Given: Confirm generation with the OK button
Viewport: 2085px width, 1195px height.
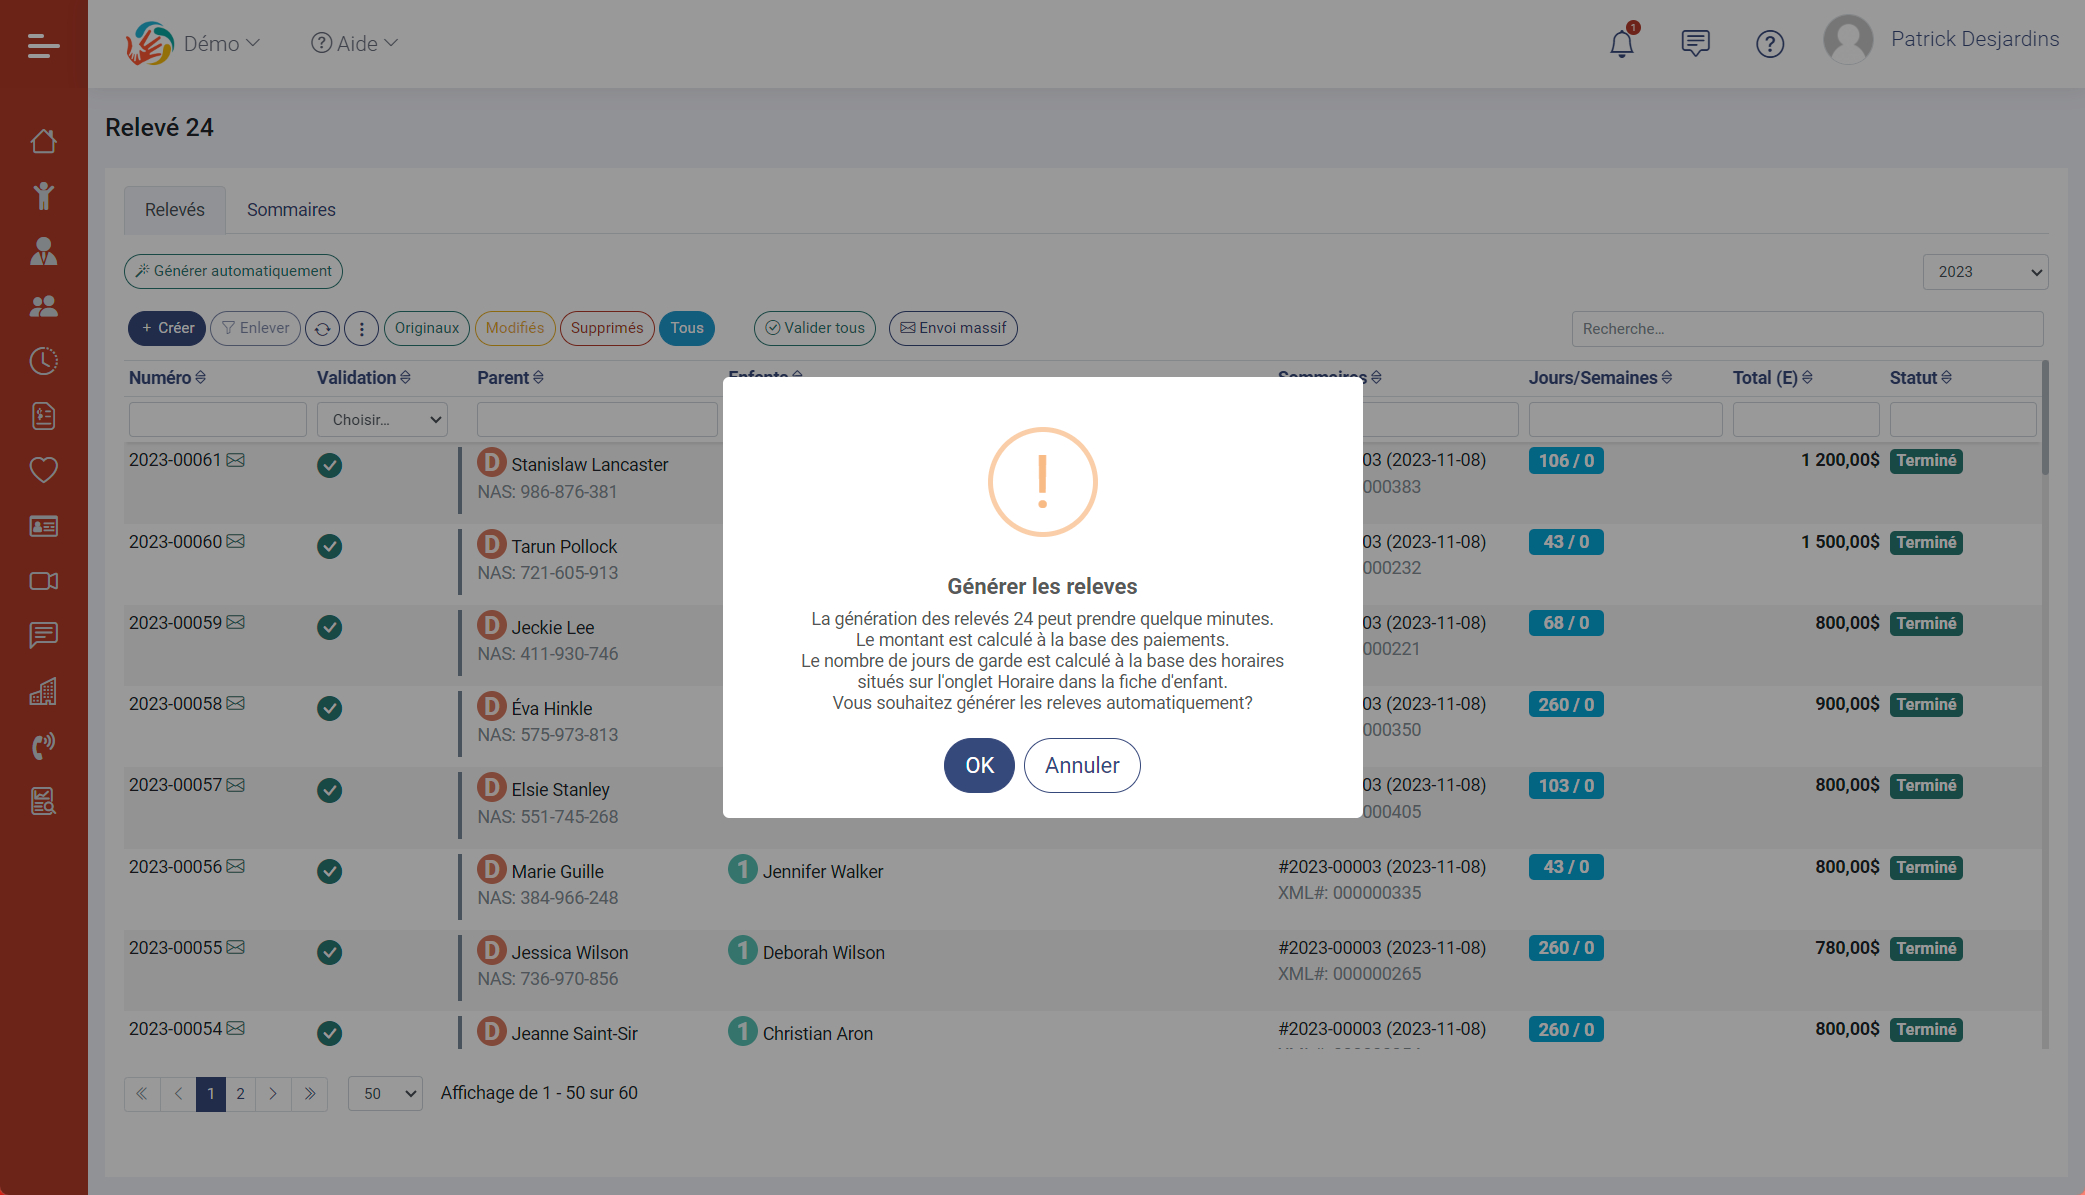Looking at the screenshot, I should pos(979,765).
